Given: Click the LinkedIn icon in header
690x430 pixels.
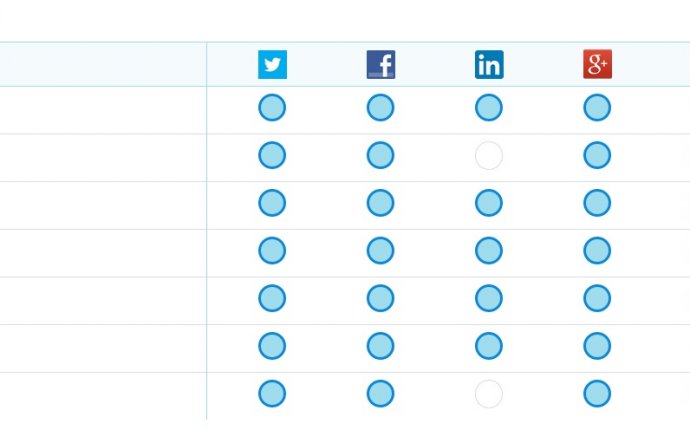Looking at the screenshot, I should coord(489,65).
